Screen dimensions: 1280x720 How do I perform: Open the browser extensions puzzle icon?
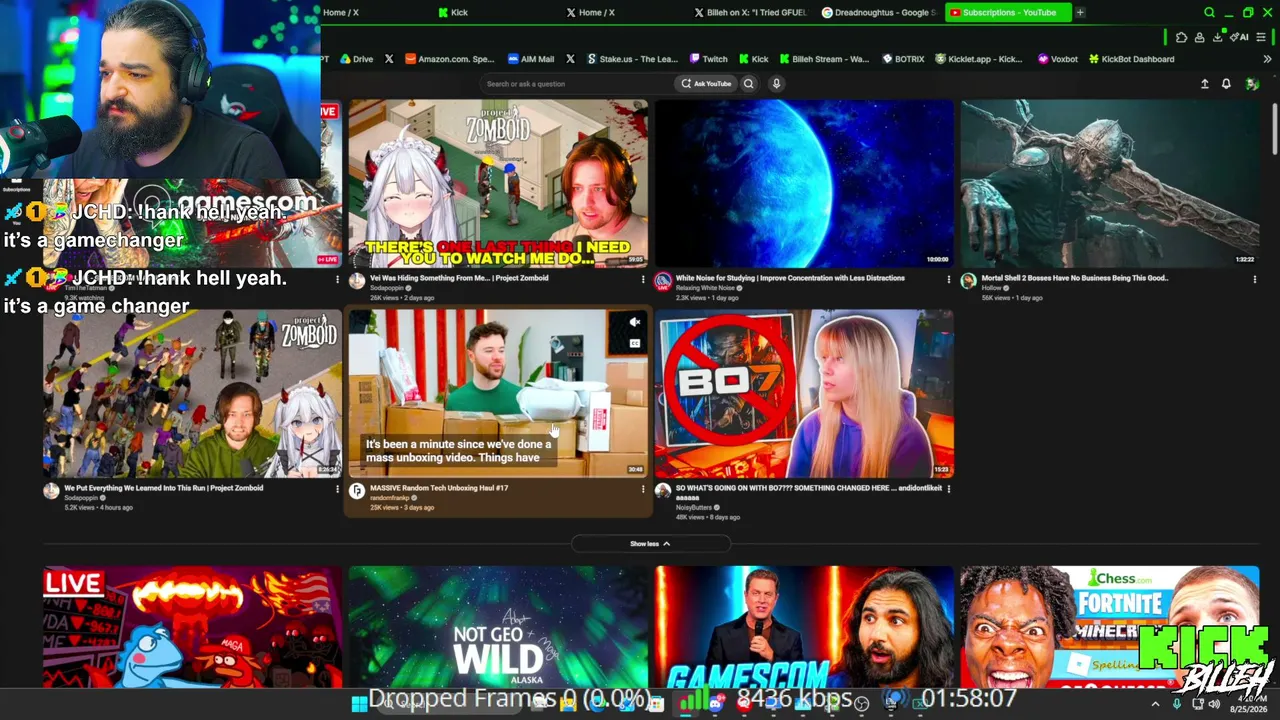(1181, 38)
